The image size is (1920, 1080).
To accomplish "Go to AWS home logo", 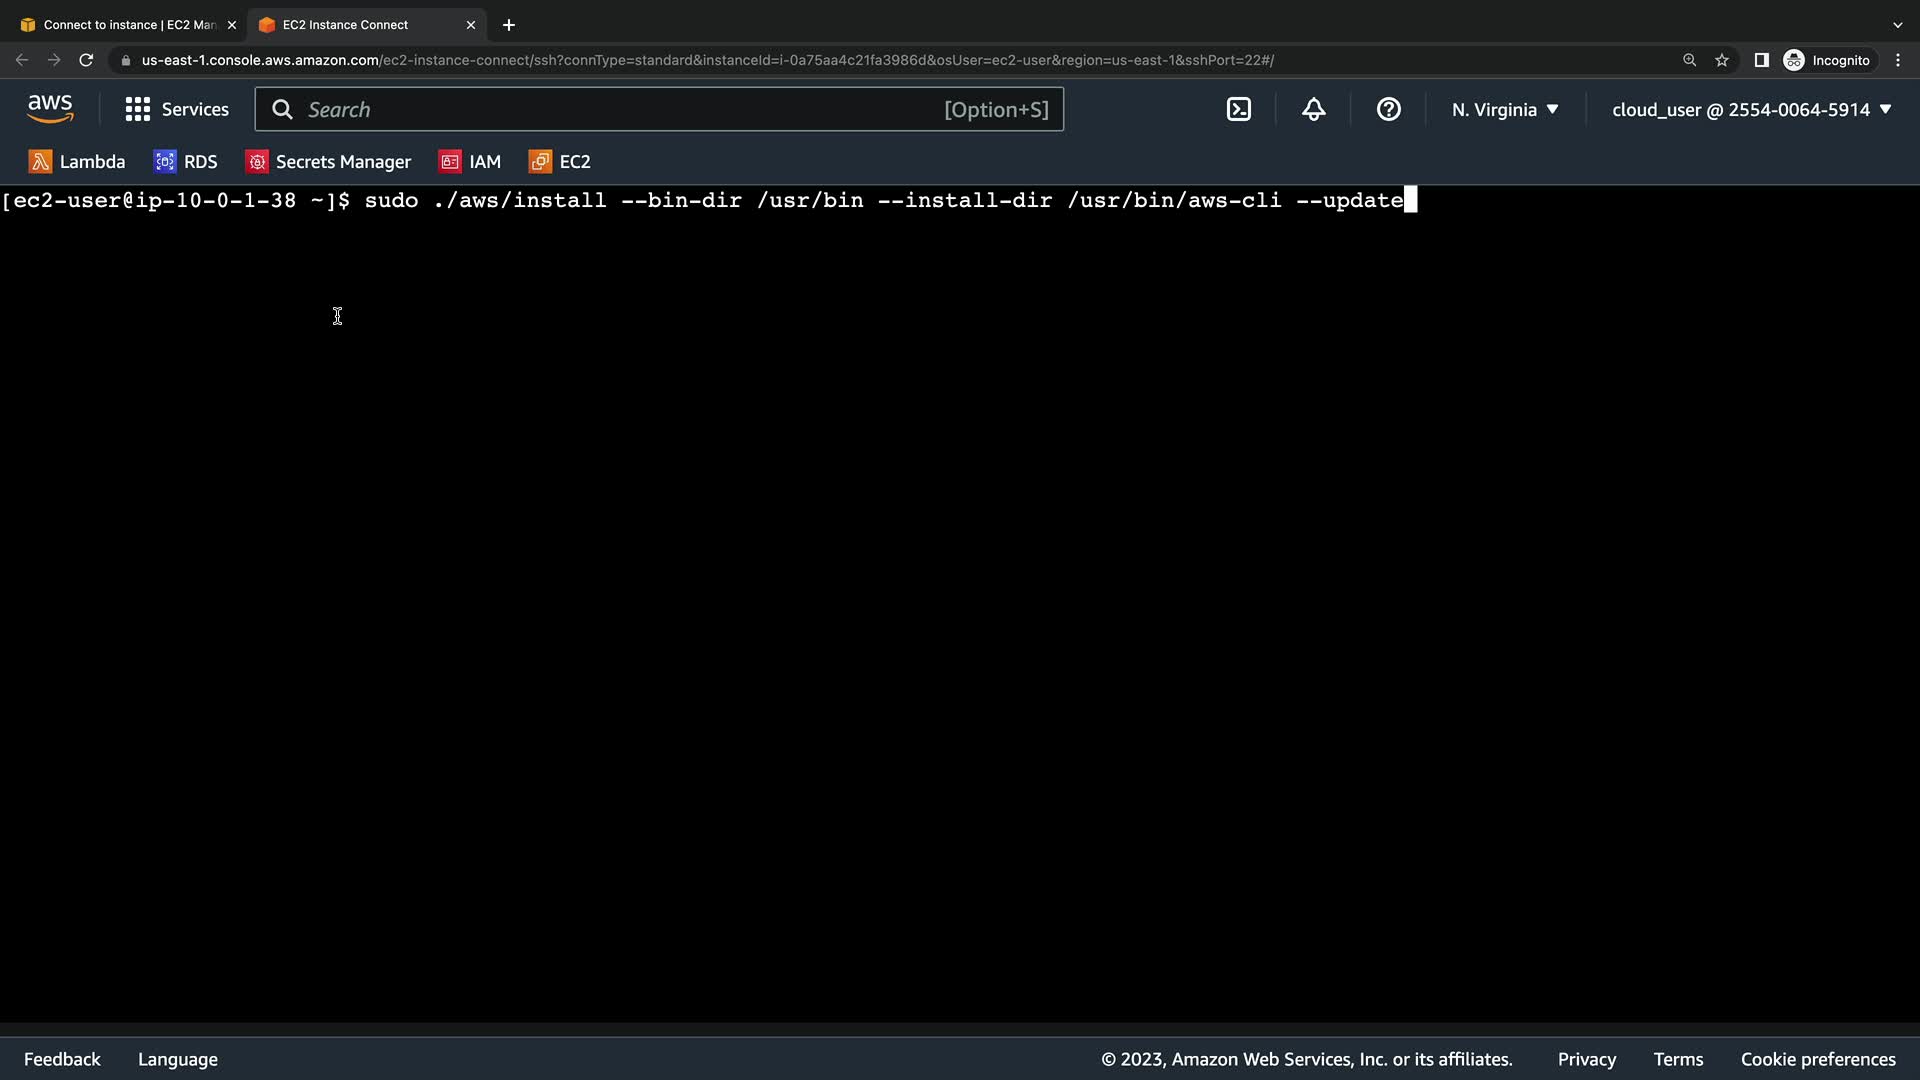I will (x=50, y=109).
